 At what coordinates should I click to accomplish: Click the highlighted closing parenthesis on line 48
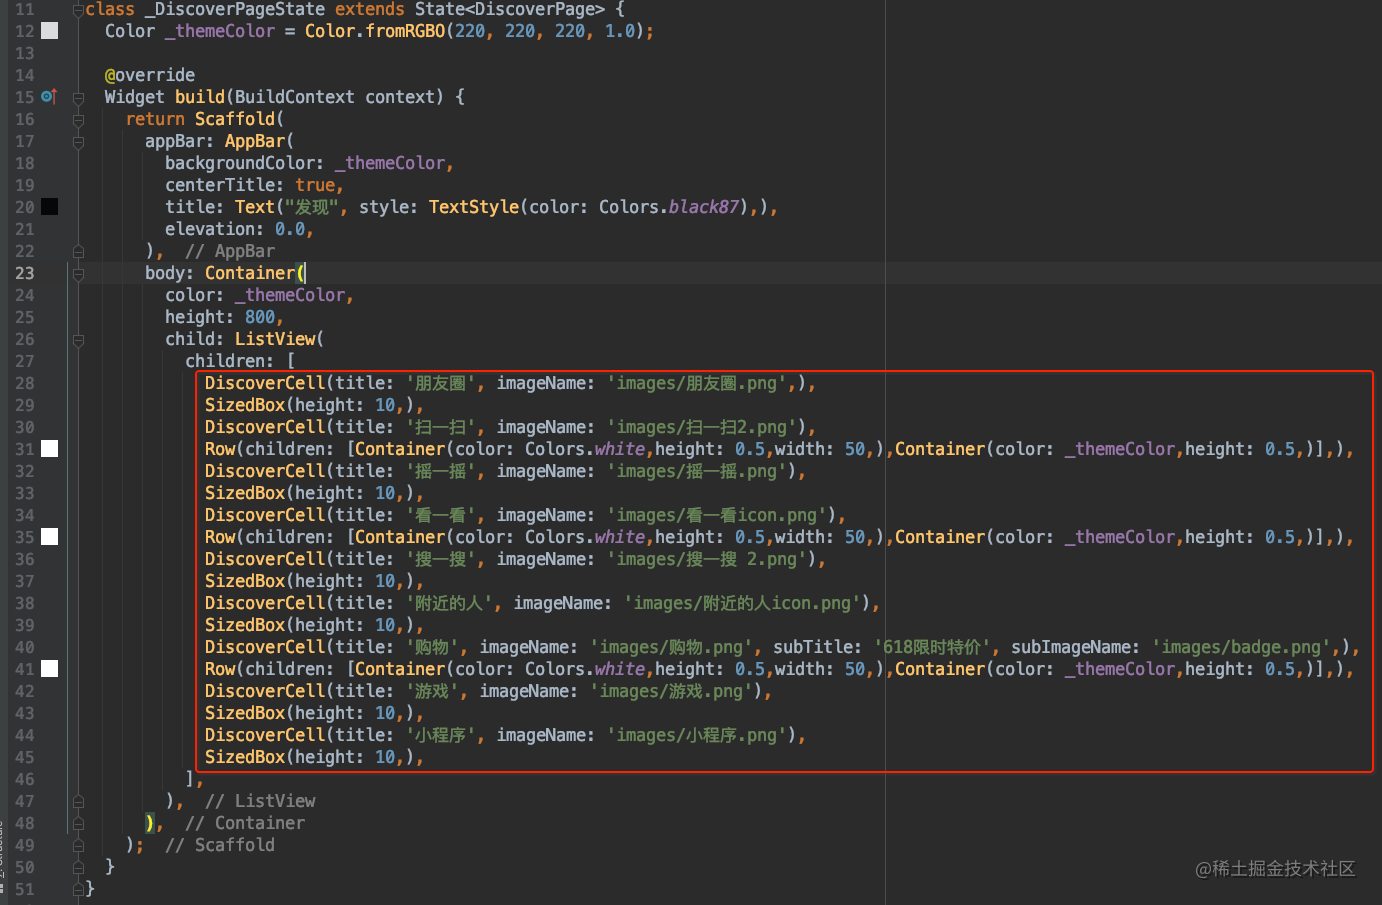tap(150, 823)
